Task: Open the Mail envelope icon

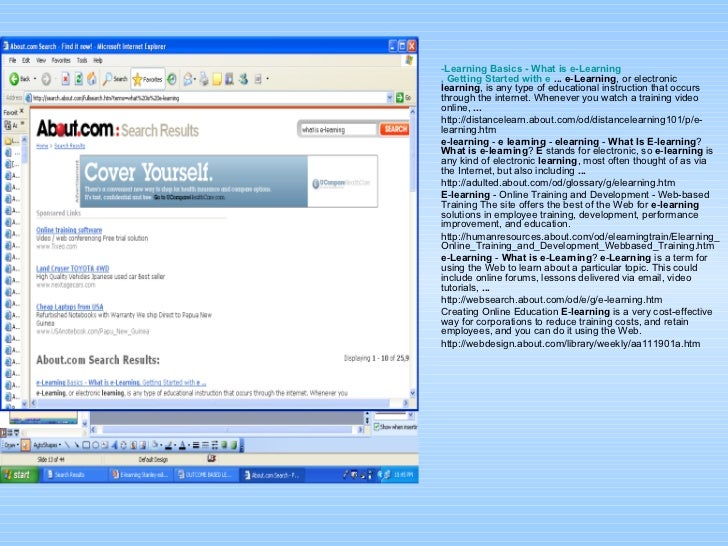Action: (x=187, y=79)
